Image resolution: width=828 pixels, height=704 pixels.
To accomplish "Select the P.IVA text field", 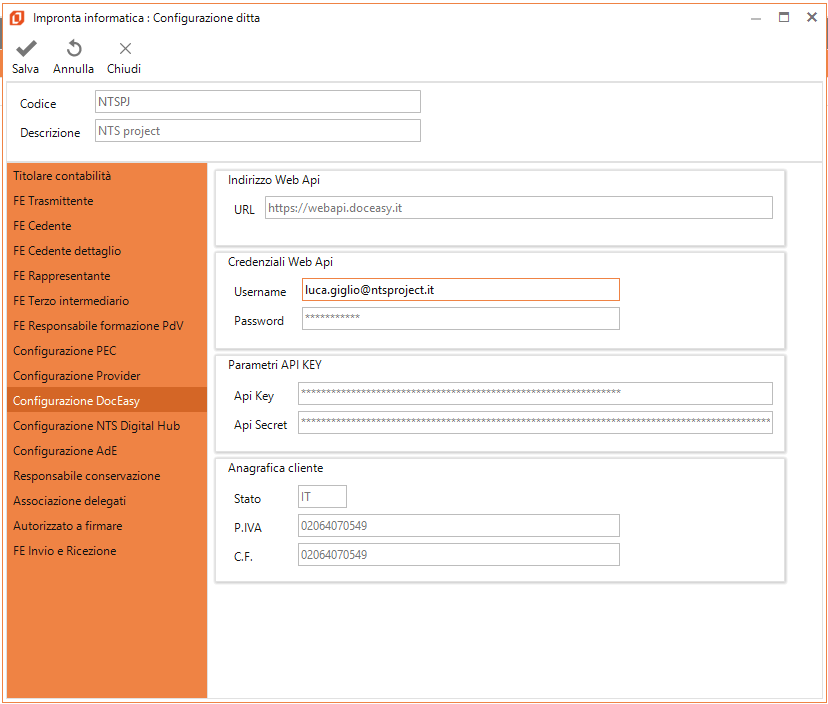I will 458,526.
